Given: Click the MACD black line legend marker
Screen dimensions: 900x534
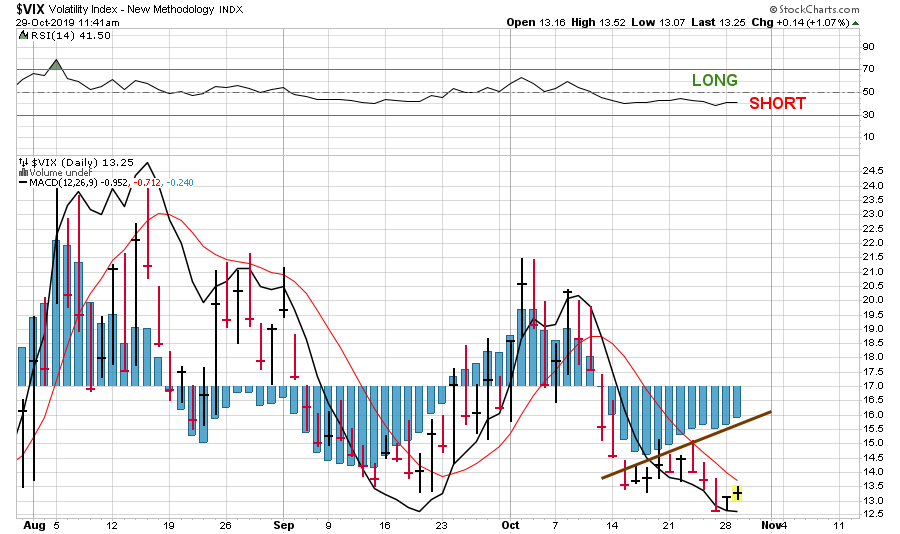Looking at the screenshot, I should tap(24, 182).
